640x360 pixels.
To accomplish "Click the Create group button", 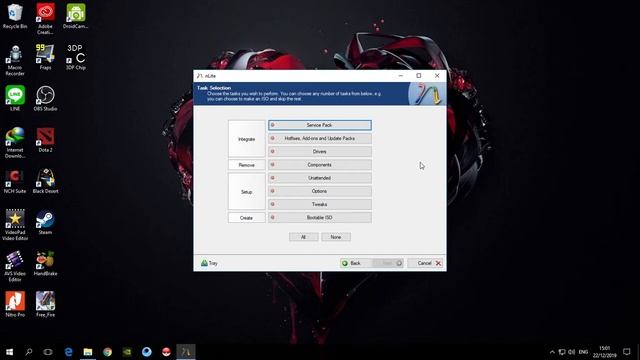I will (247, 218).
